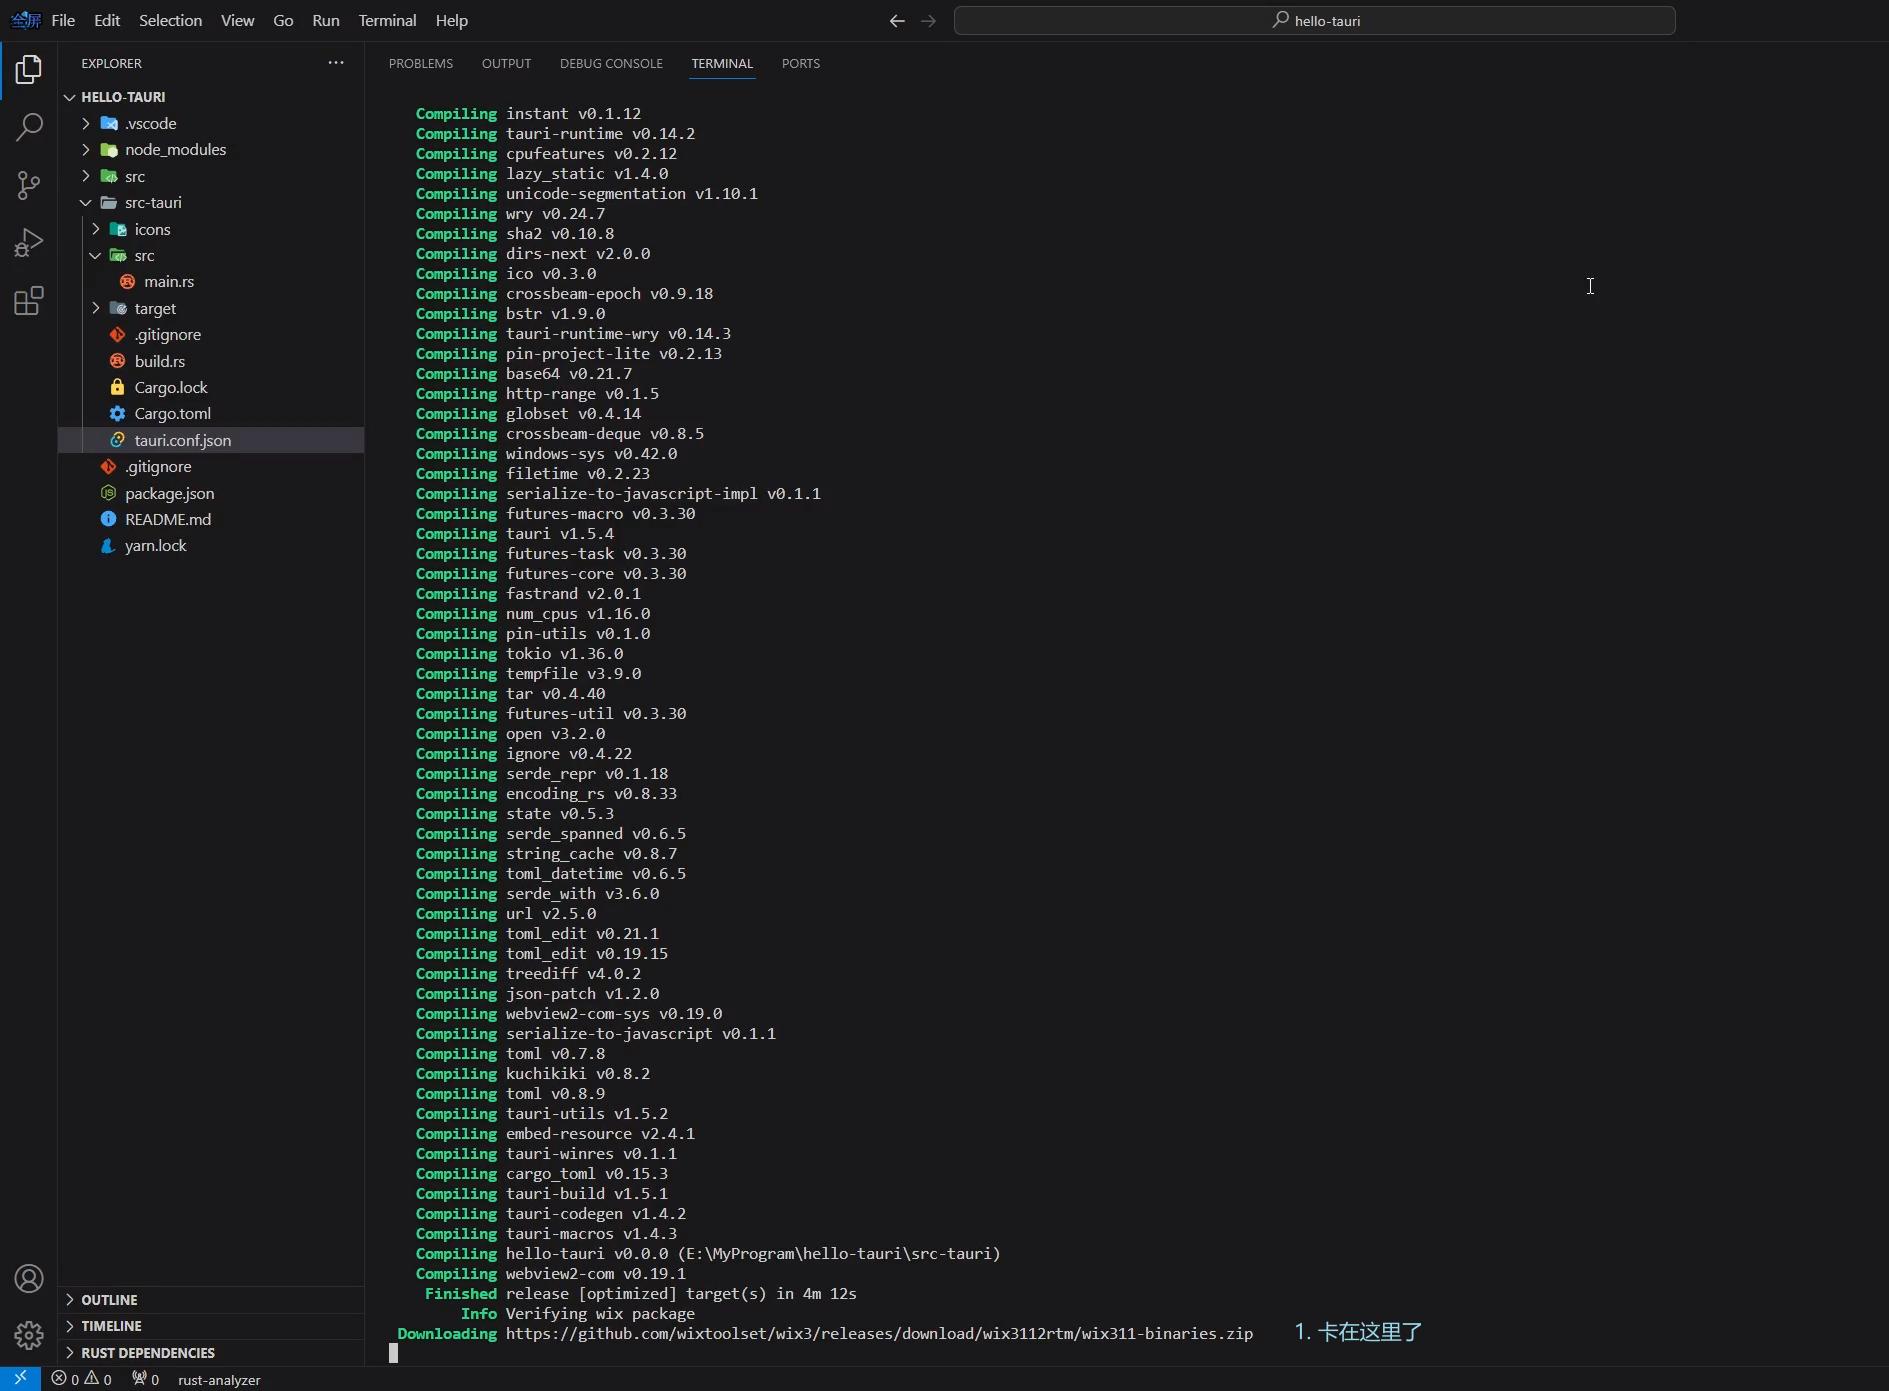Image resolution: width=1889 pixels, height=1391 pixels.
Task: Open the File menu
Action: tap(63, 21)
